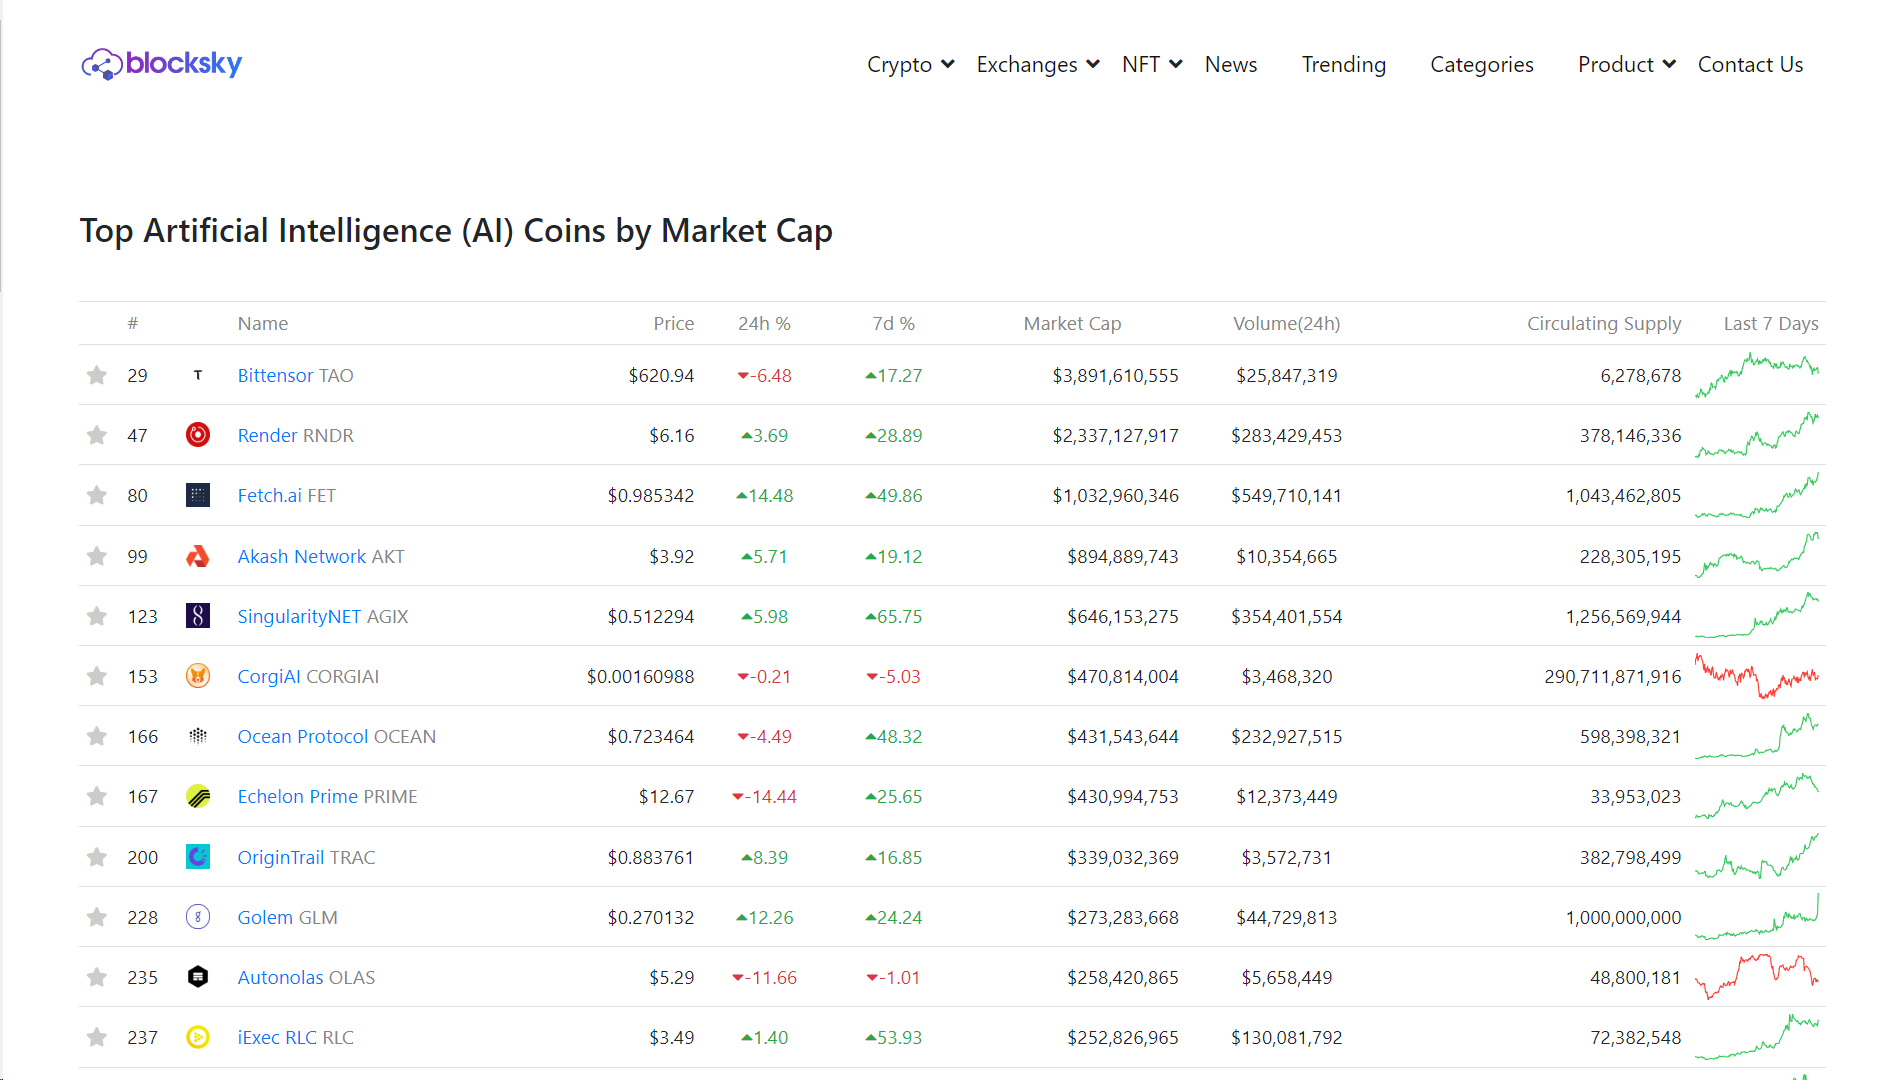Favorite Render with its star
This screenshot has height=1080, width=1895.
[97, 435]
